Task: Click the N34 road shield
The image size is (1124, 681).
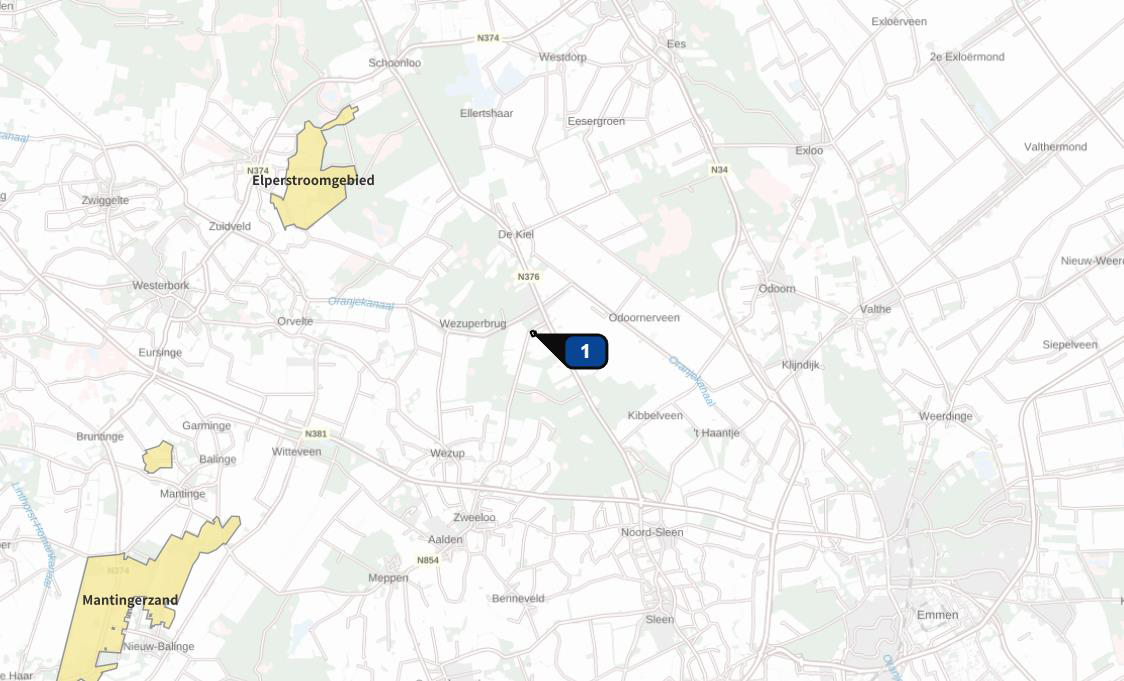Action: [719, 170]
